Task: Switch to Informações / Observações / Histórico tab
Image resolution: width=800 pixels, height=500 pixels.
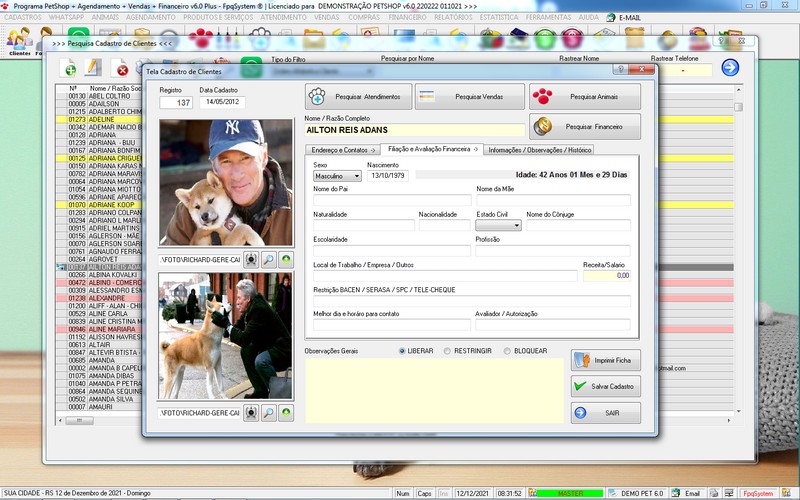Action: coord(539,150)
